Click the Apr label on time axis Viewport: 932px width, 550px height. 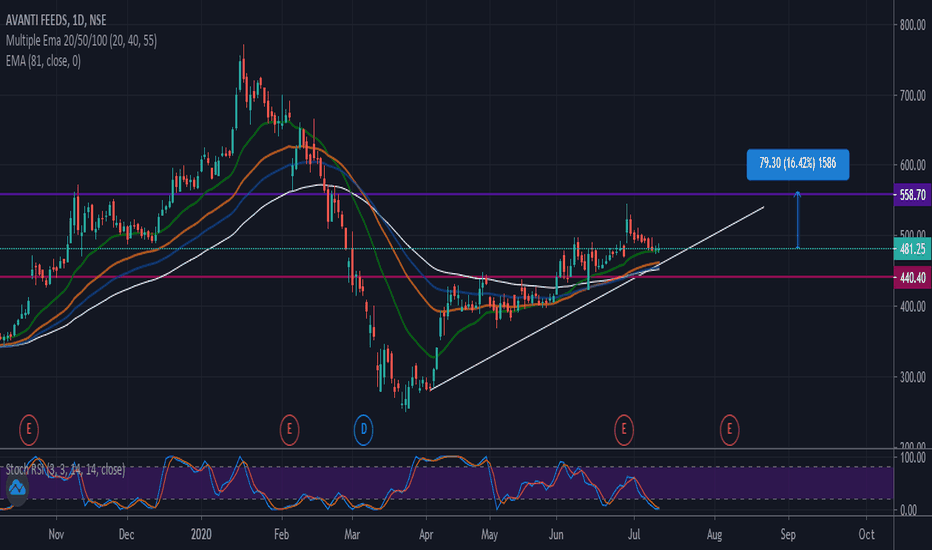tap(426, 534)
